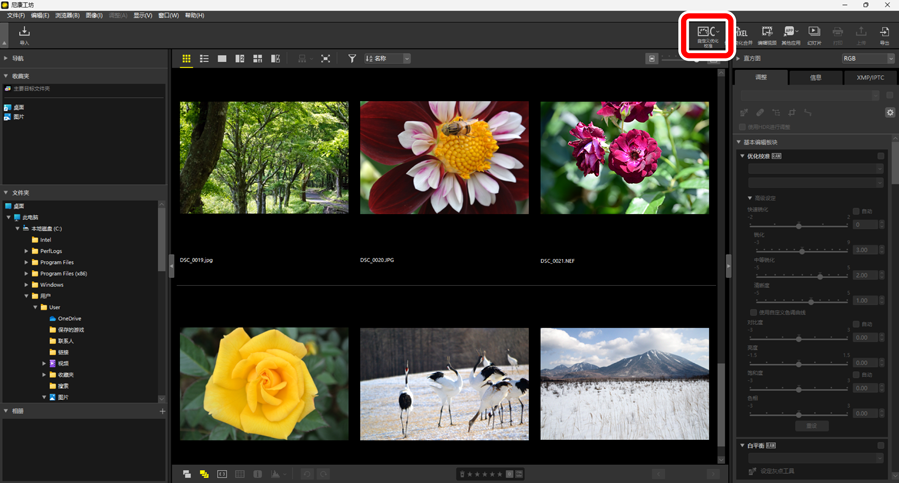This screenshot has width=899, height=483.
Task: Switch to the Info (信息) tab
Action: pos(815,77)
